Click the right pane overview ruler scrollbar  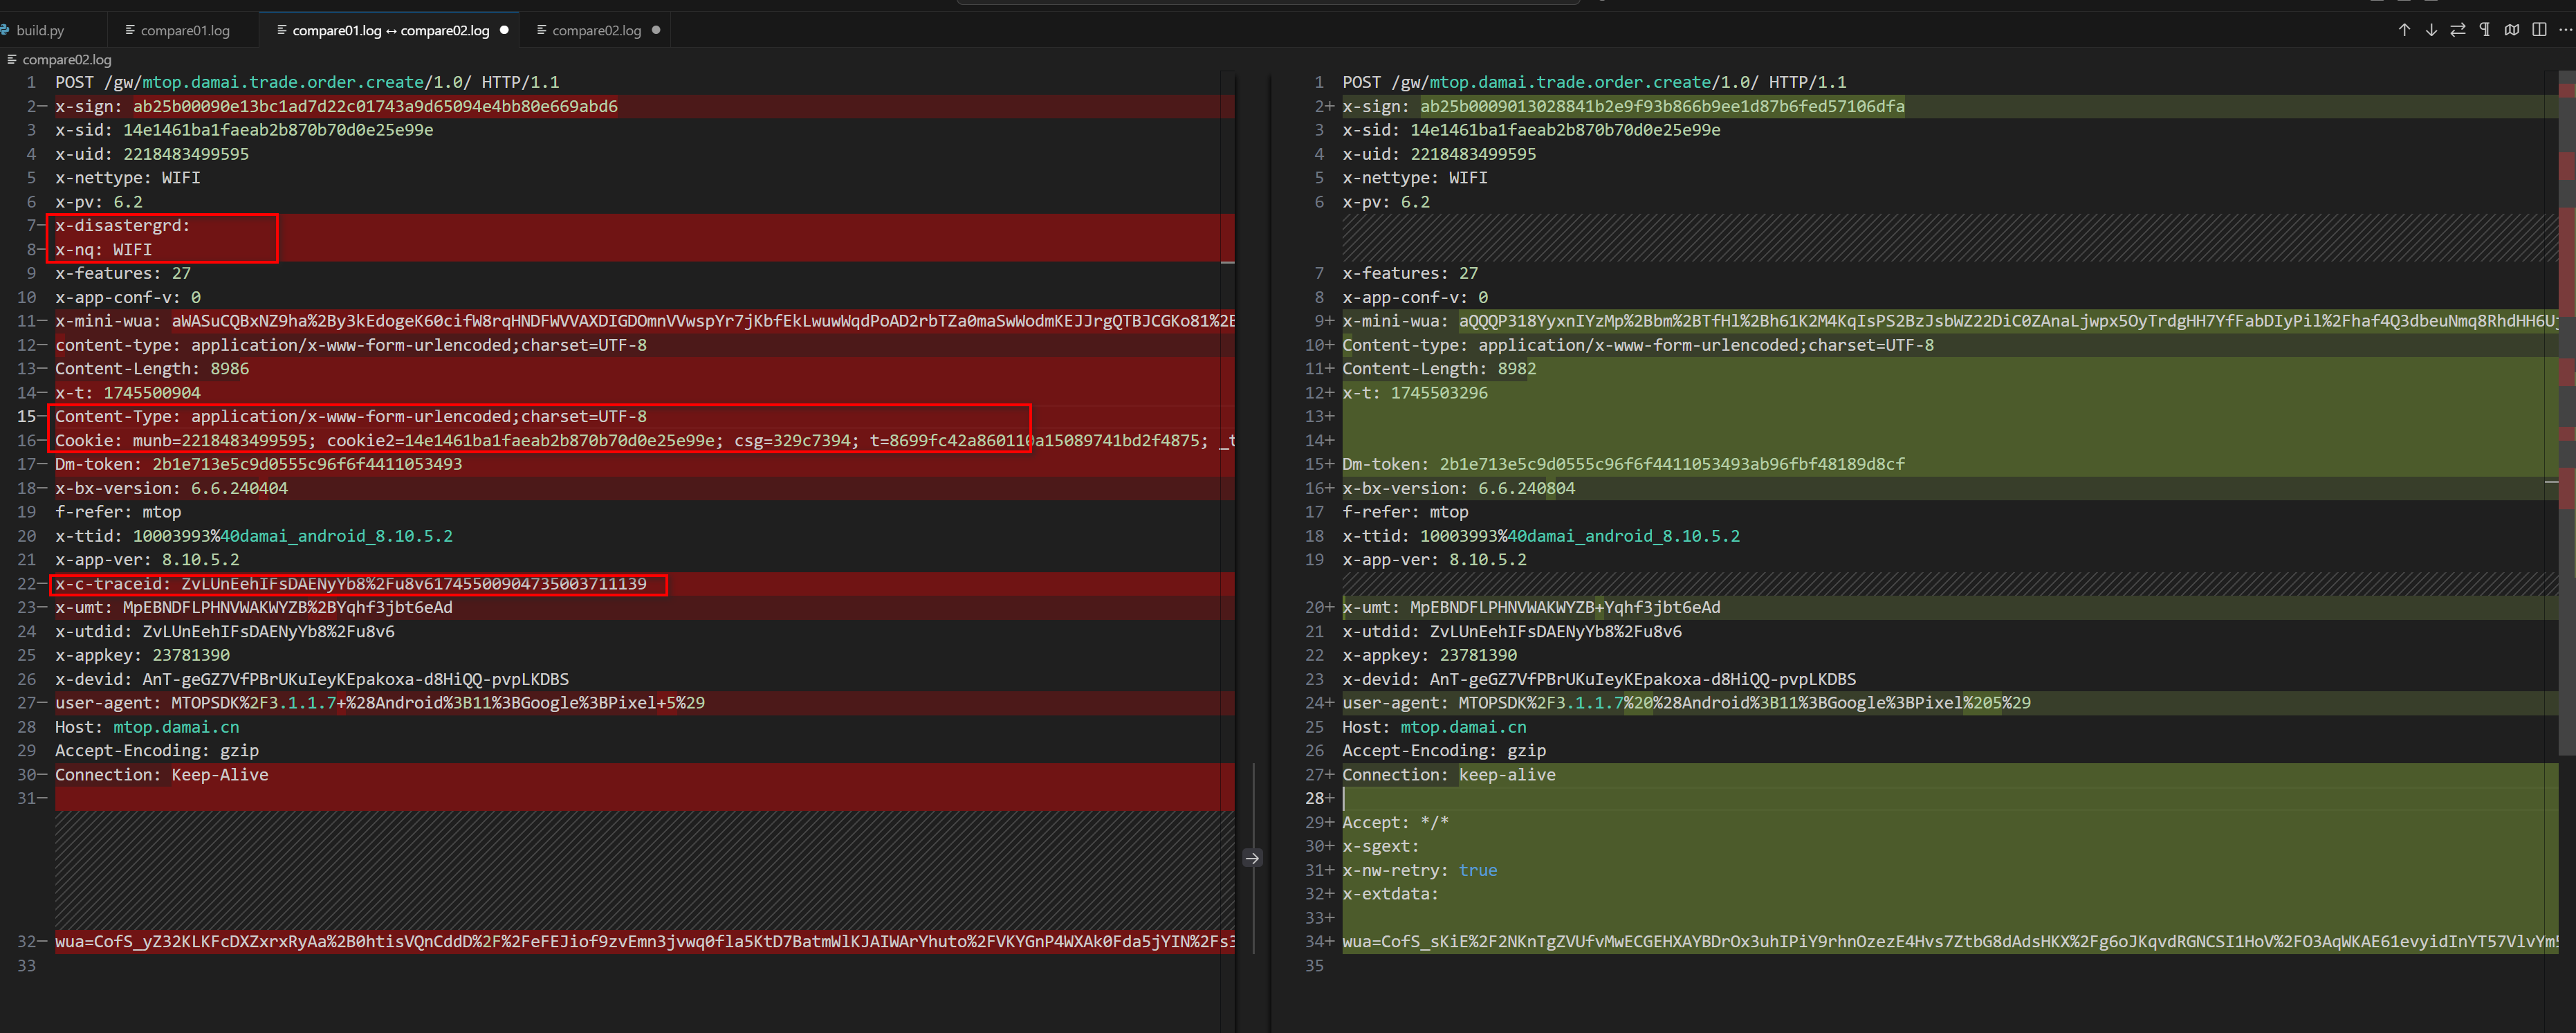click(x=2566, y=400)
